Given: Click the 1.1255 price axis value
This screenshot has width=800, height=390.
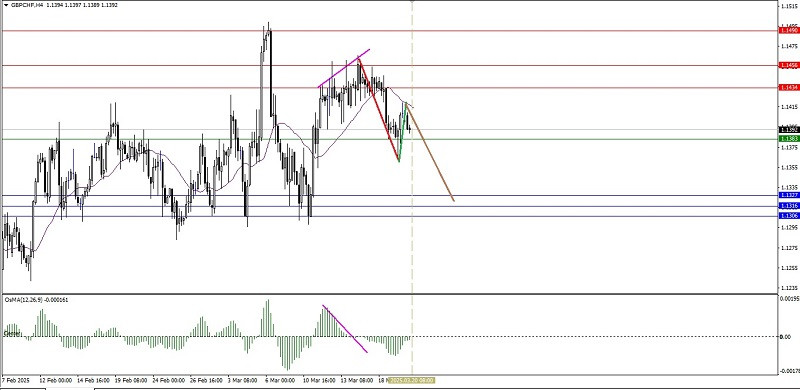Looking at the screenshot, I should click(x=789, y=267).
